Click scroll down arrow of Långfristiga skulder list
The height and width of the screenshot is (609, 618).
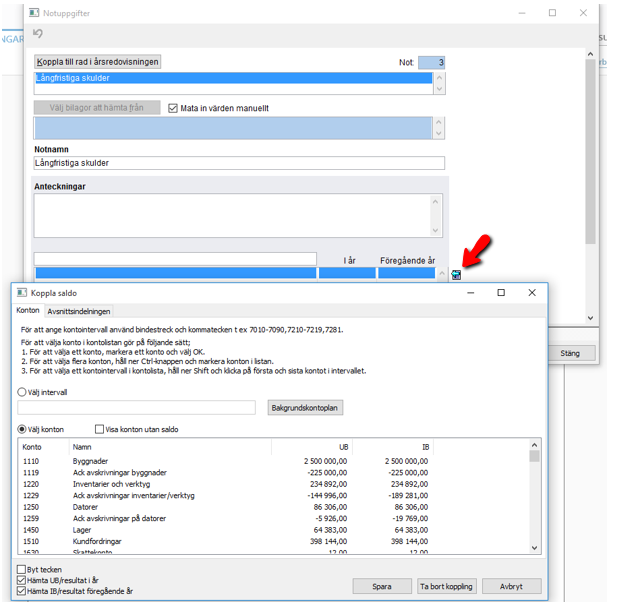click(439, 89)
